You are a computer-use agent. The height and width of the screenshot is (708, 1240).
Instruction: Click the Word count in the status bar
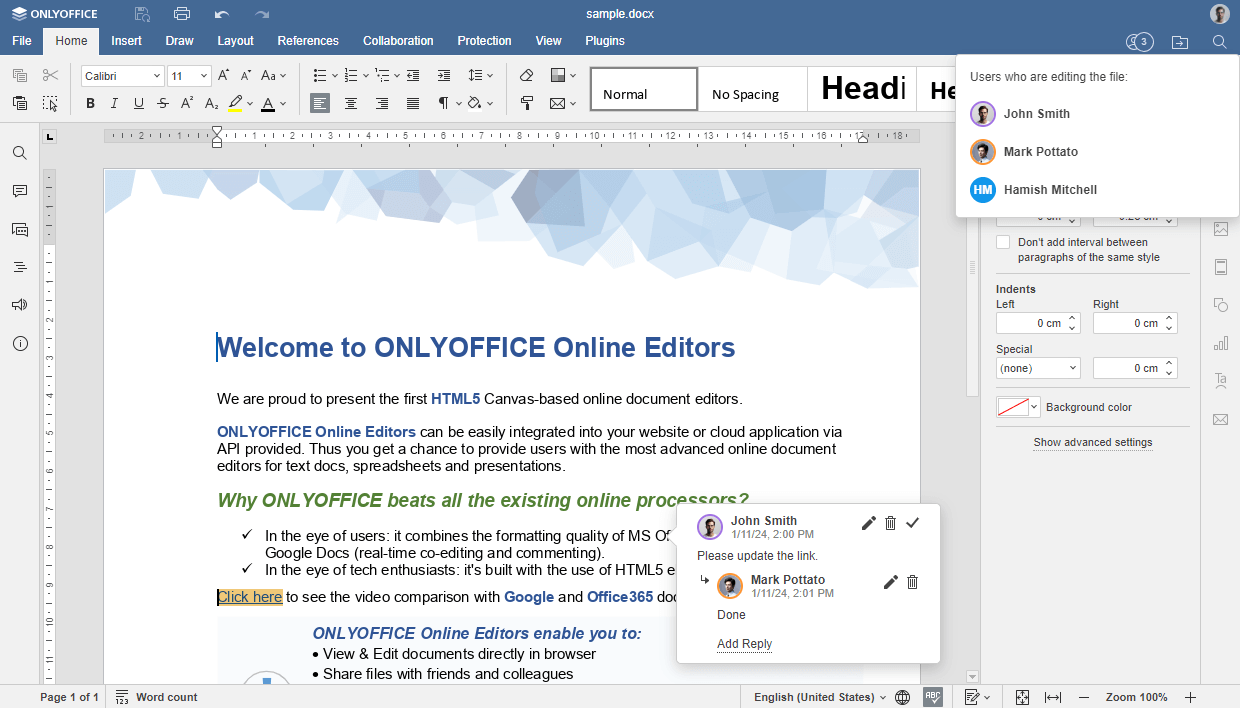pyautogui.click(x=167, y=697)
